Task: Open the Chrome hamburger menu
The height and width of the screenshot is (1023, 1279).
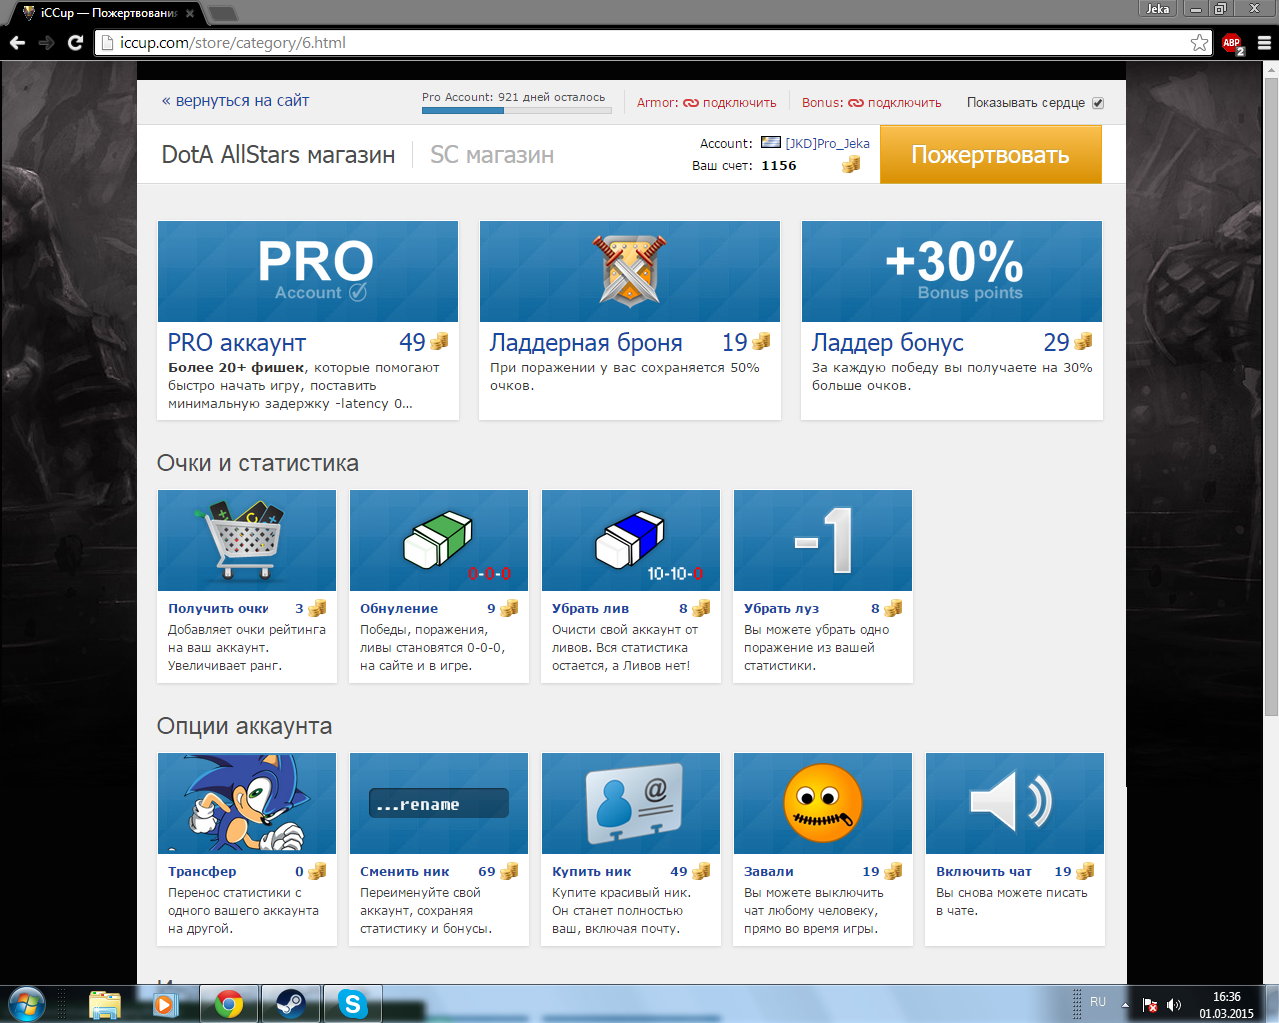Action: [x=1264, y=43]
